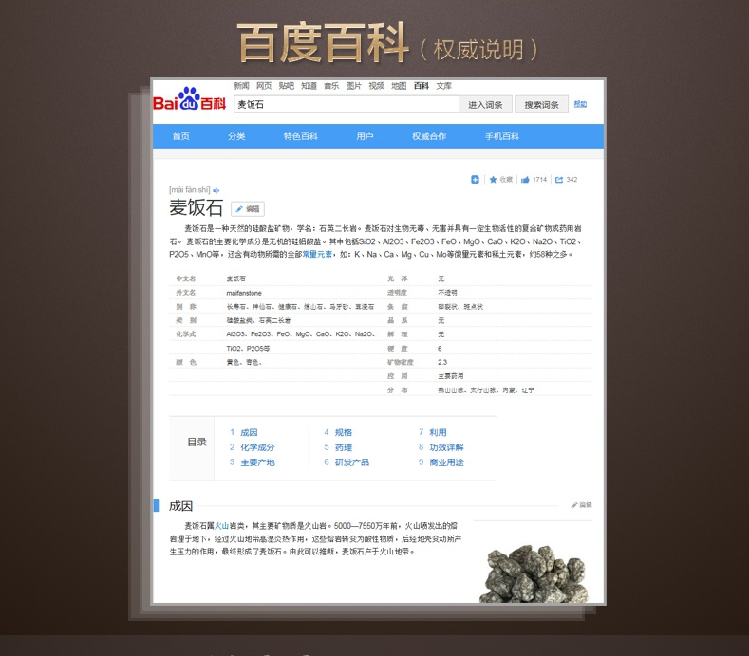The width and height of the screenshot is (749, 656).
Task: Play the pronunciation speaker icon beside pinyin
Action: coord(216,190)
